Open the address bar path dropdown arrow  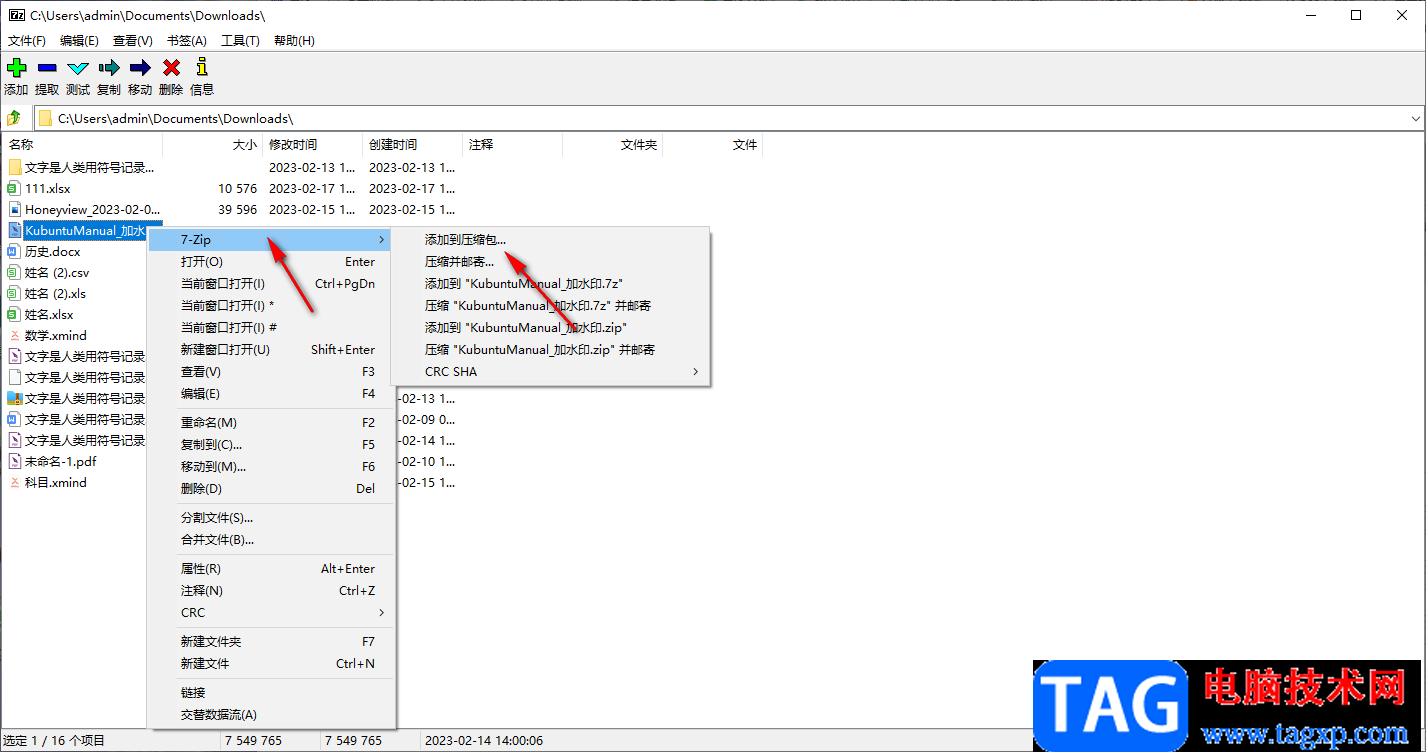tap(1415, 118)
